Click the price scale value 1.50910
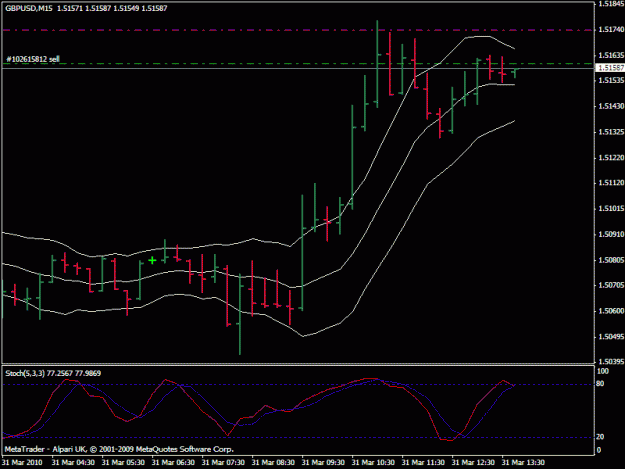Image resolution: width=625 pixels, height=469 pixels. click(x=611, y=234)
